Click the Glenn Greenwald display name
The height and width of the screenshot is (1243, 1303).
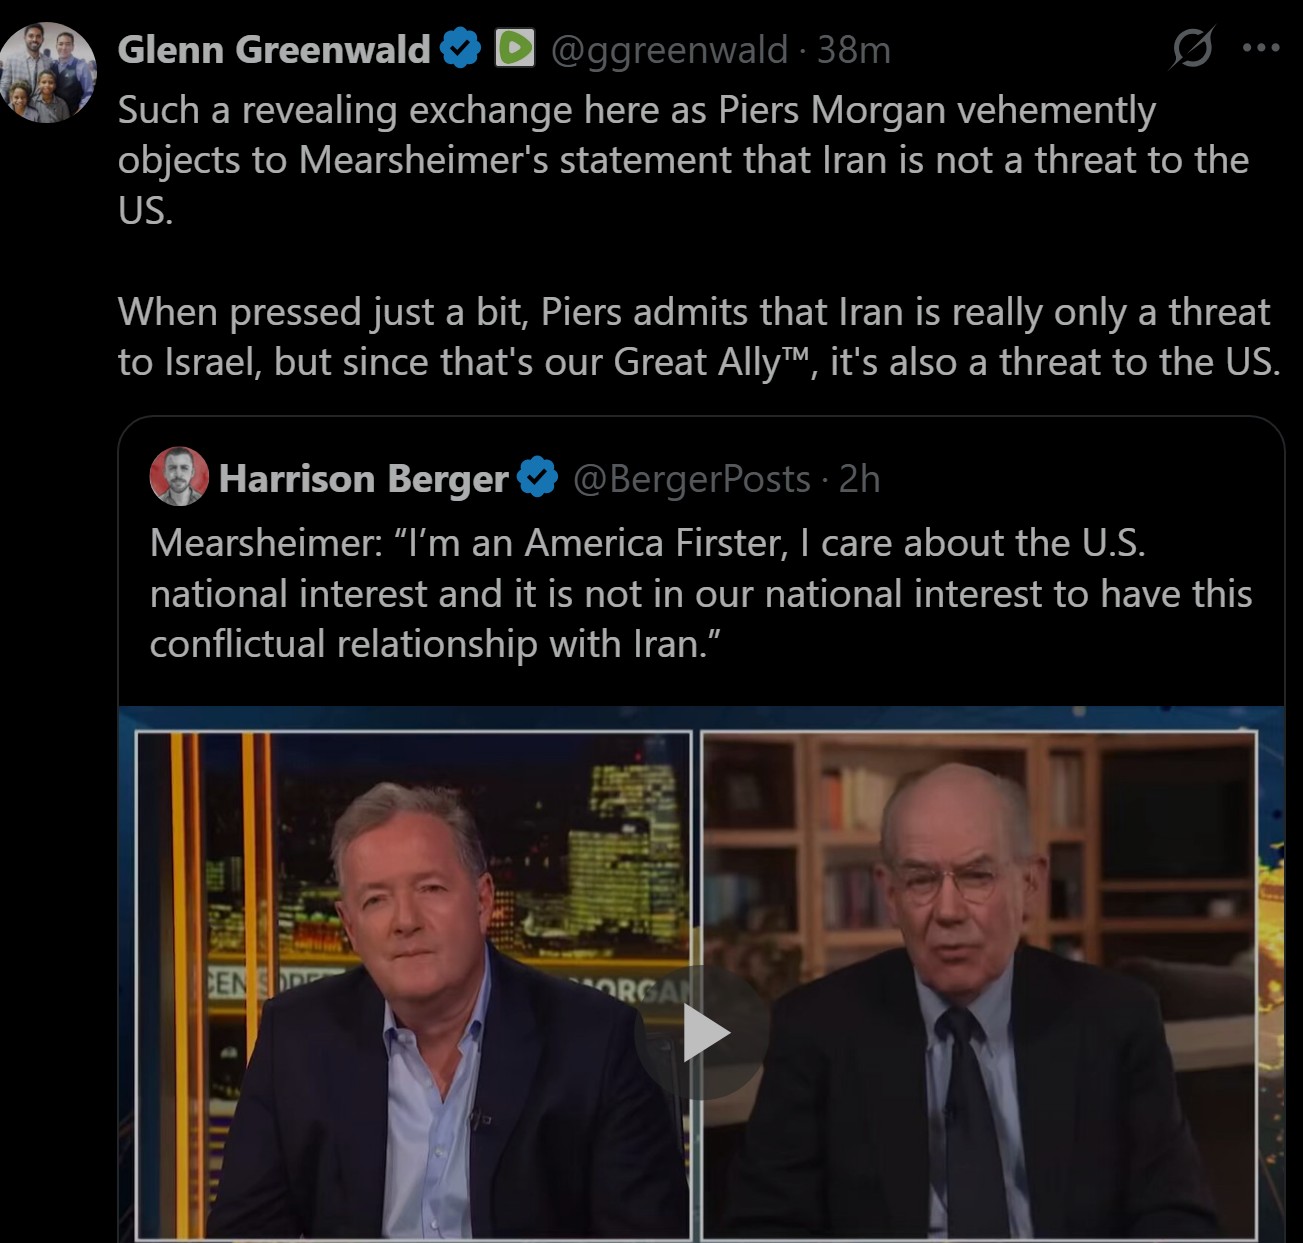pyautogui.click(x=274, y=49)
